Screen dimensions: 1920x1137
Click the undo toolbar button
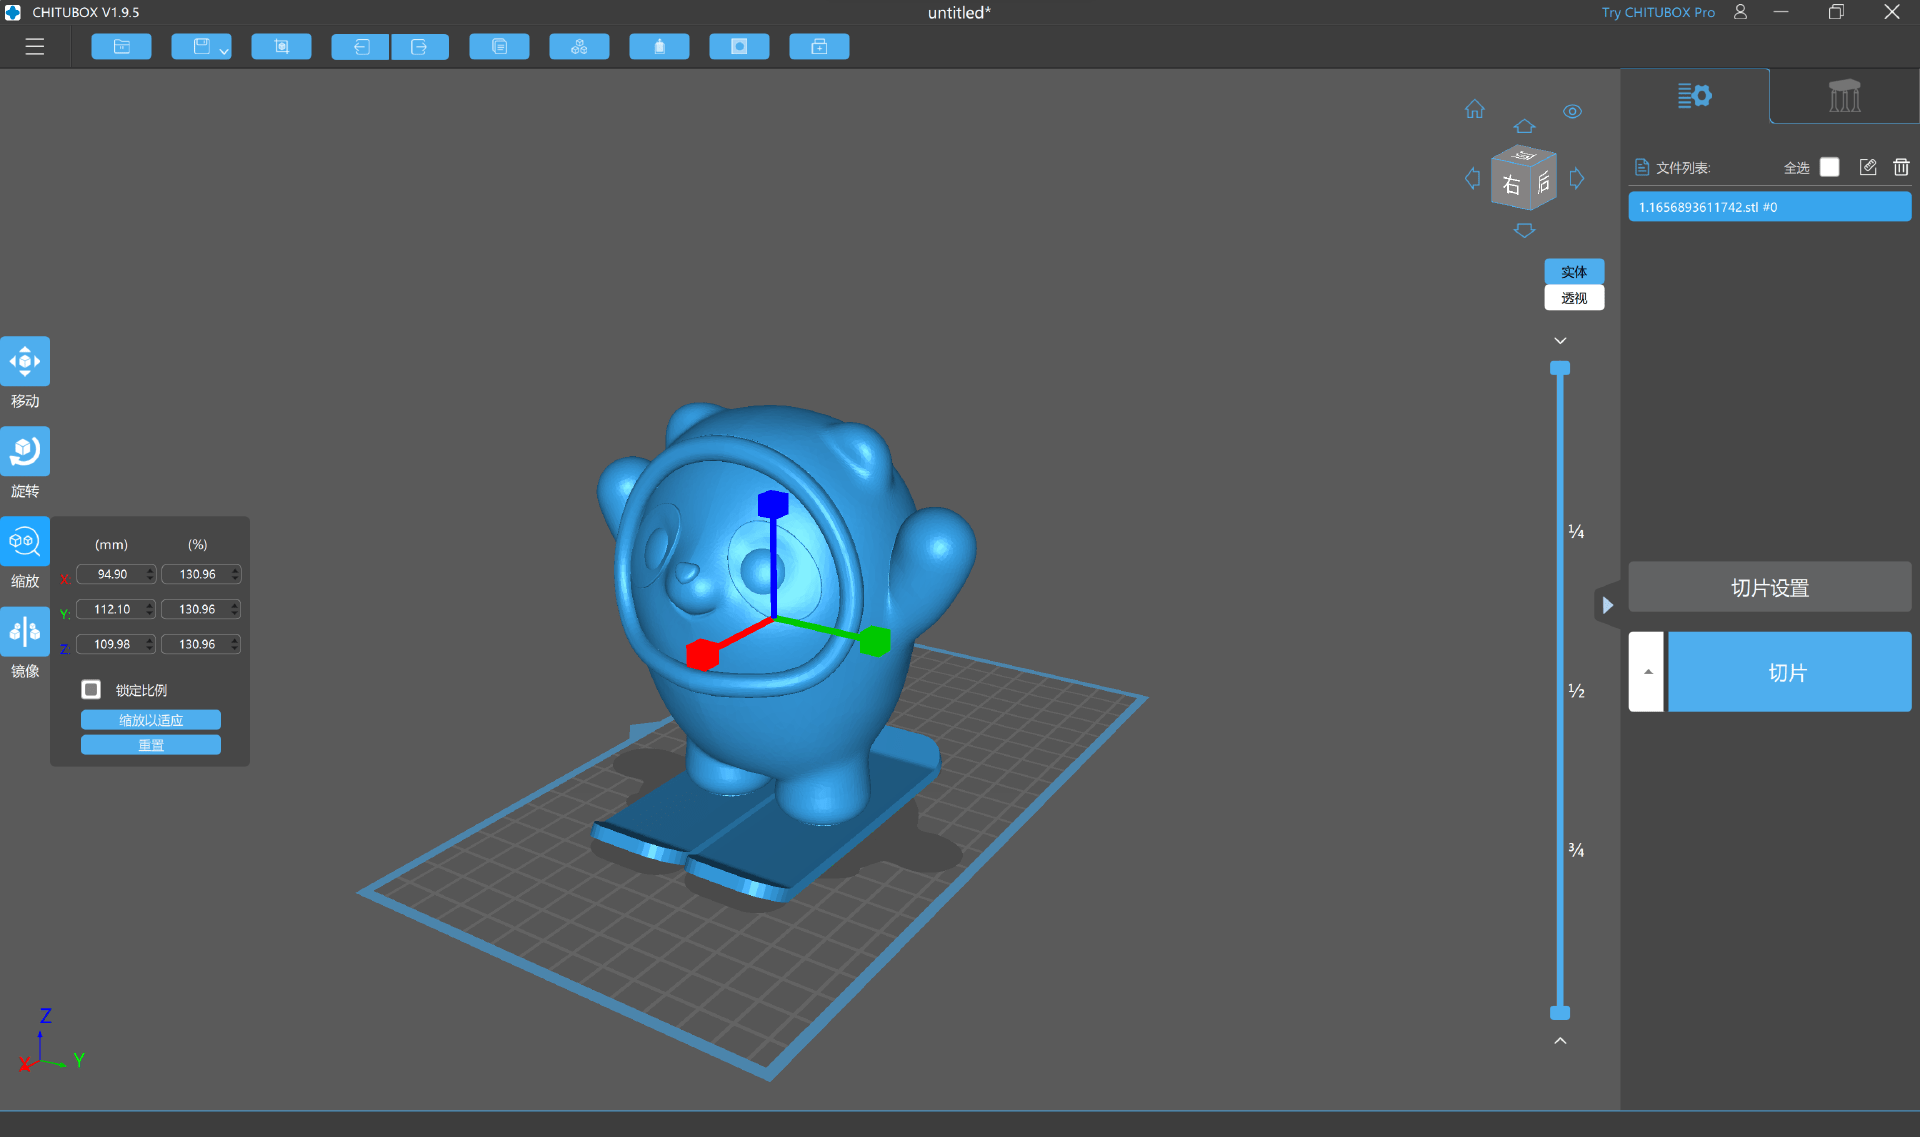tap(360, 47)
